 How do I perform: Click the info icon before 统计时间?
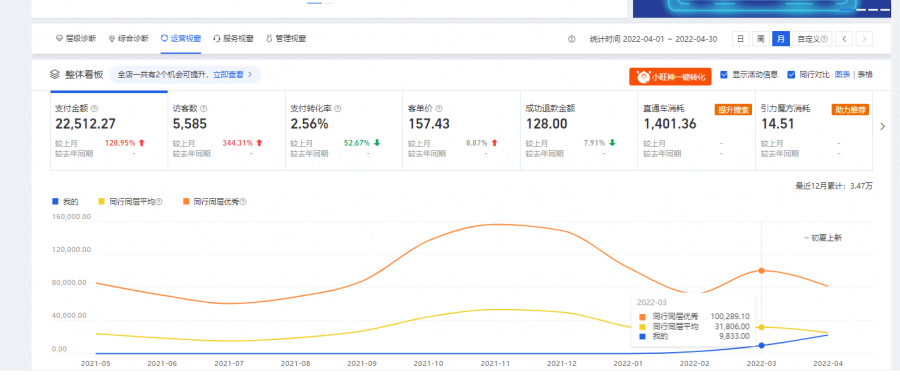(x=571, y=39)
